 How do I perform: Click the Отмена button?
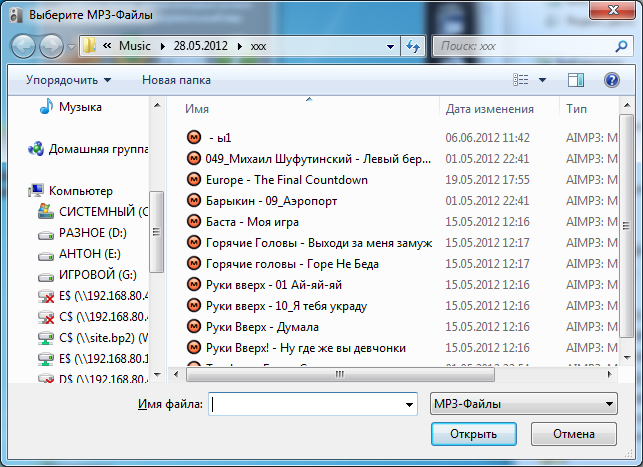click(574, 434)
